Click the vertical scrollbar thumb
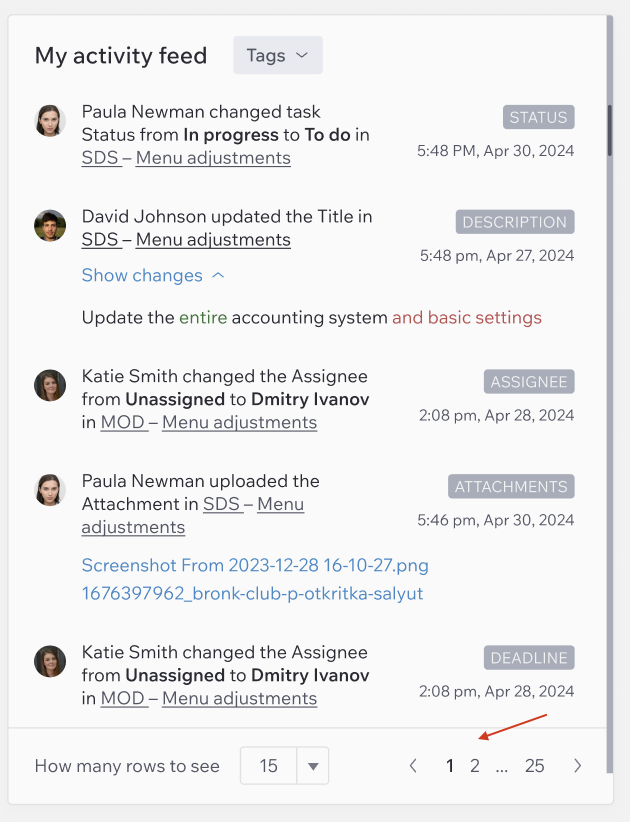Screen dimensions: 630x822 [609, 130]
